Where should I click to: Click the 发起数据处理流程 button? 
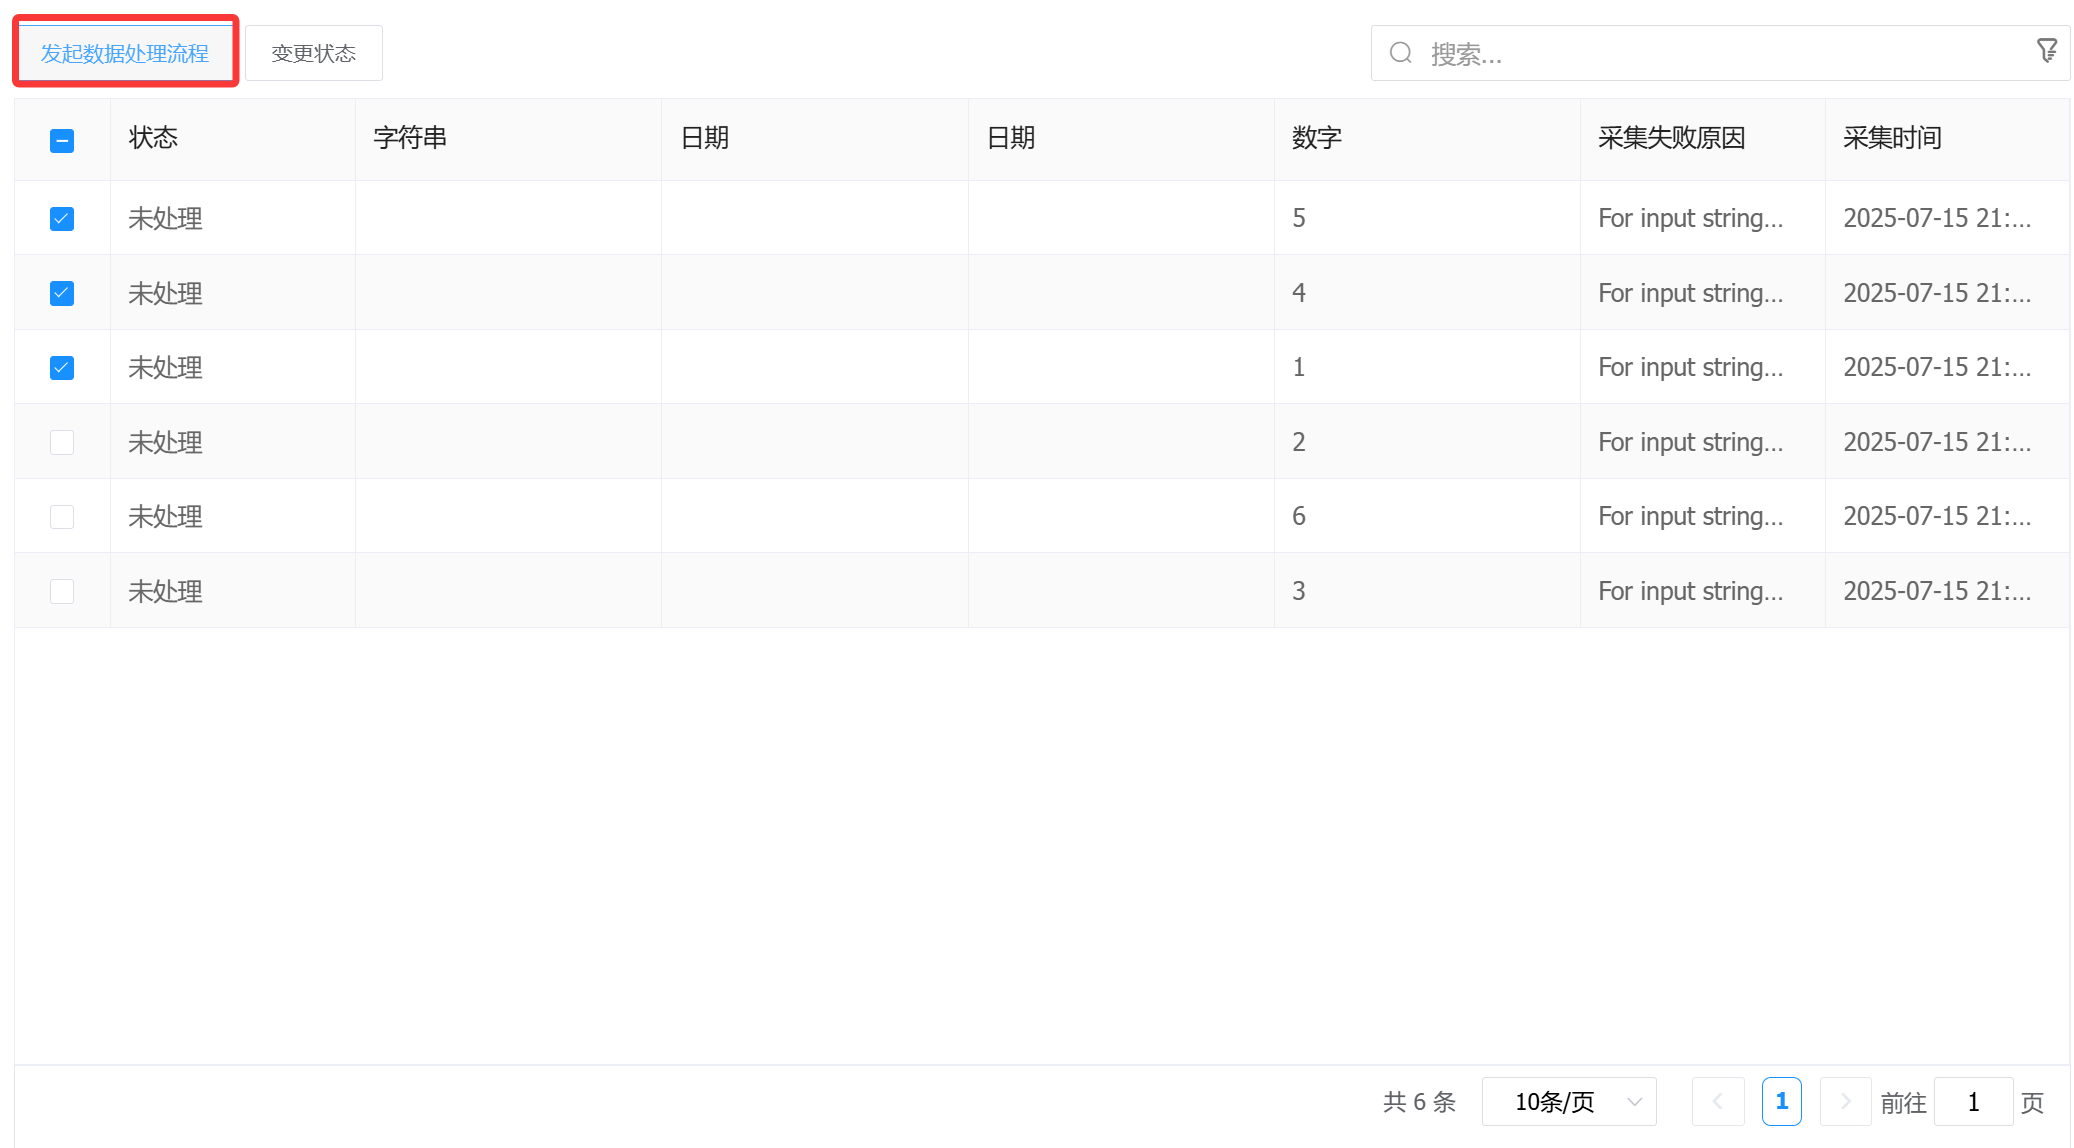124,52
